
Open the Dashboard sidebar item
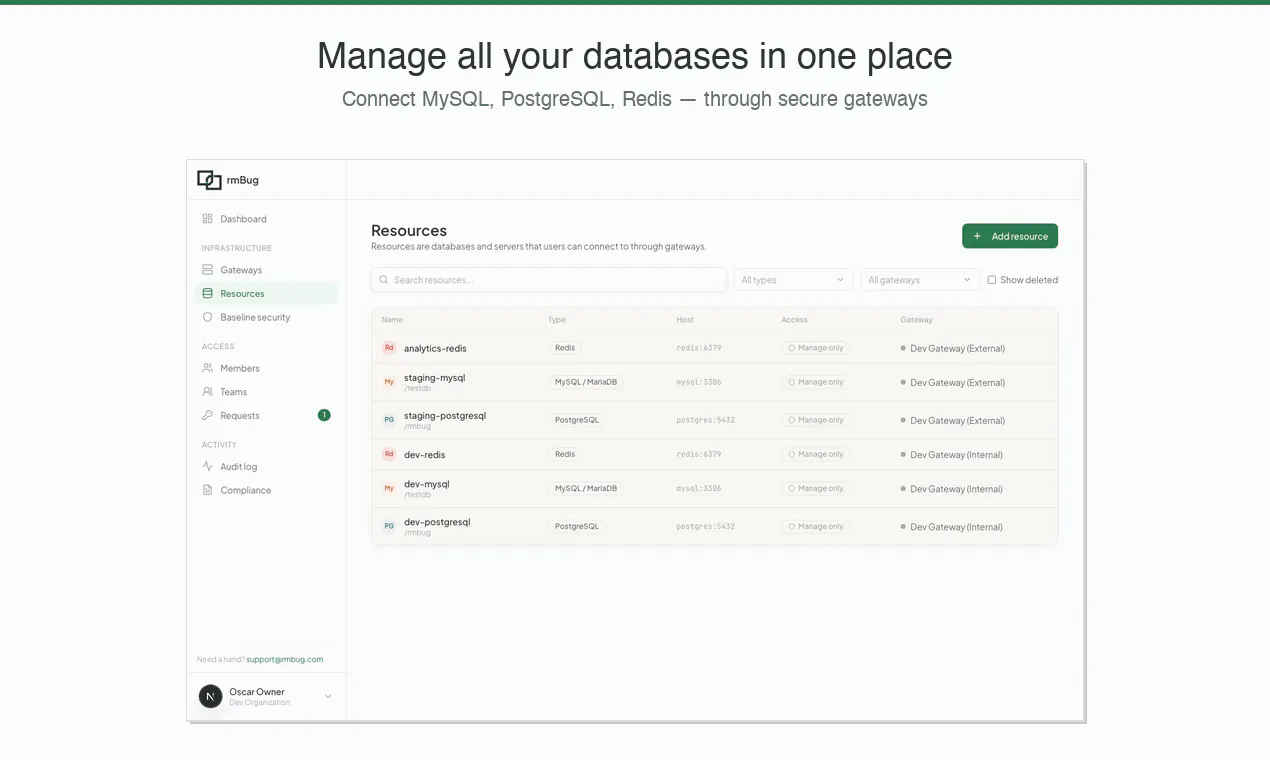coord(266,219)
